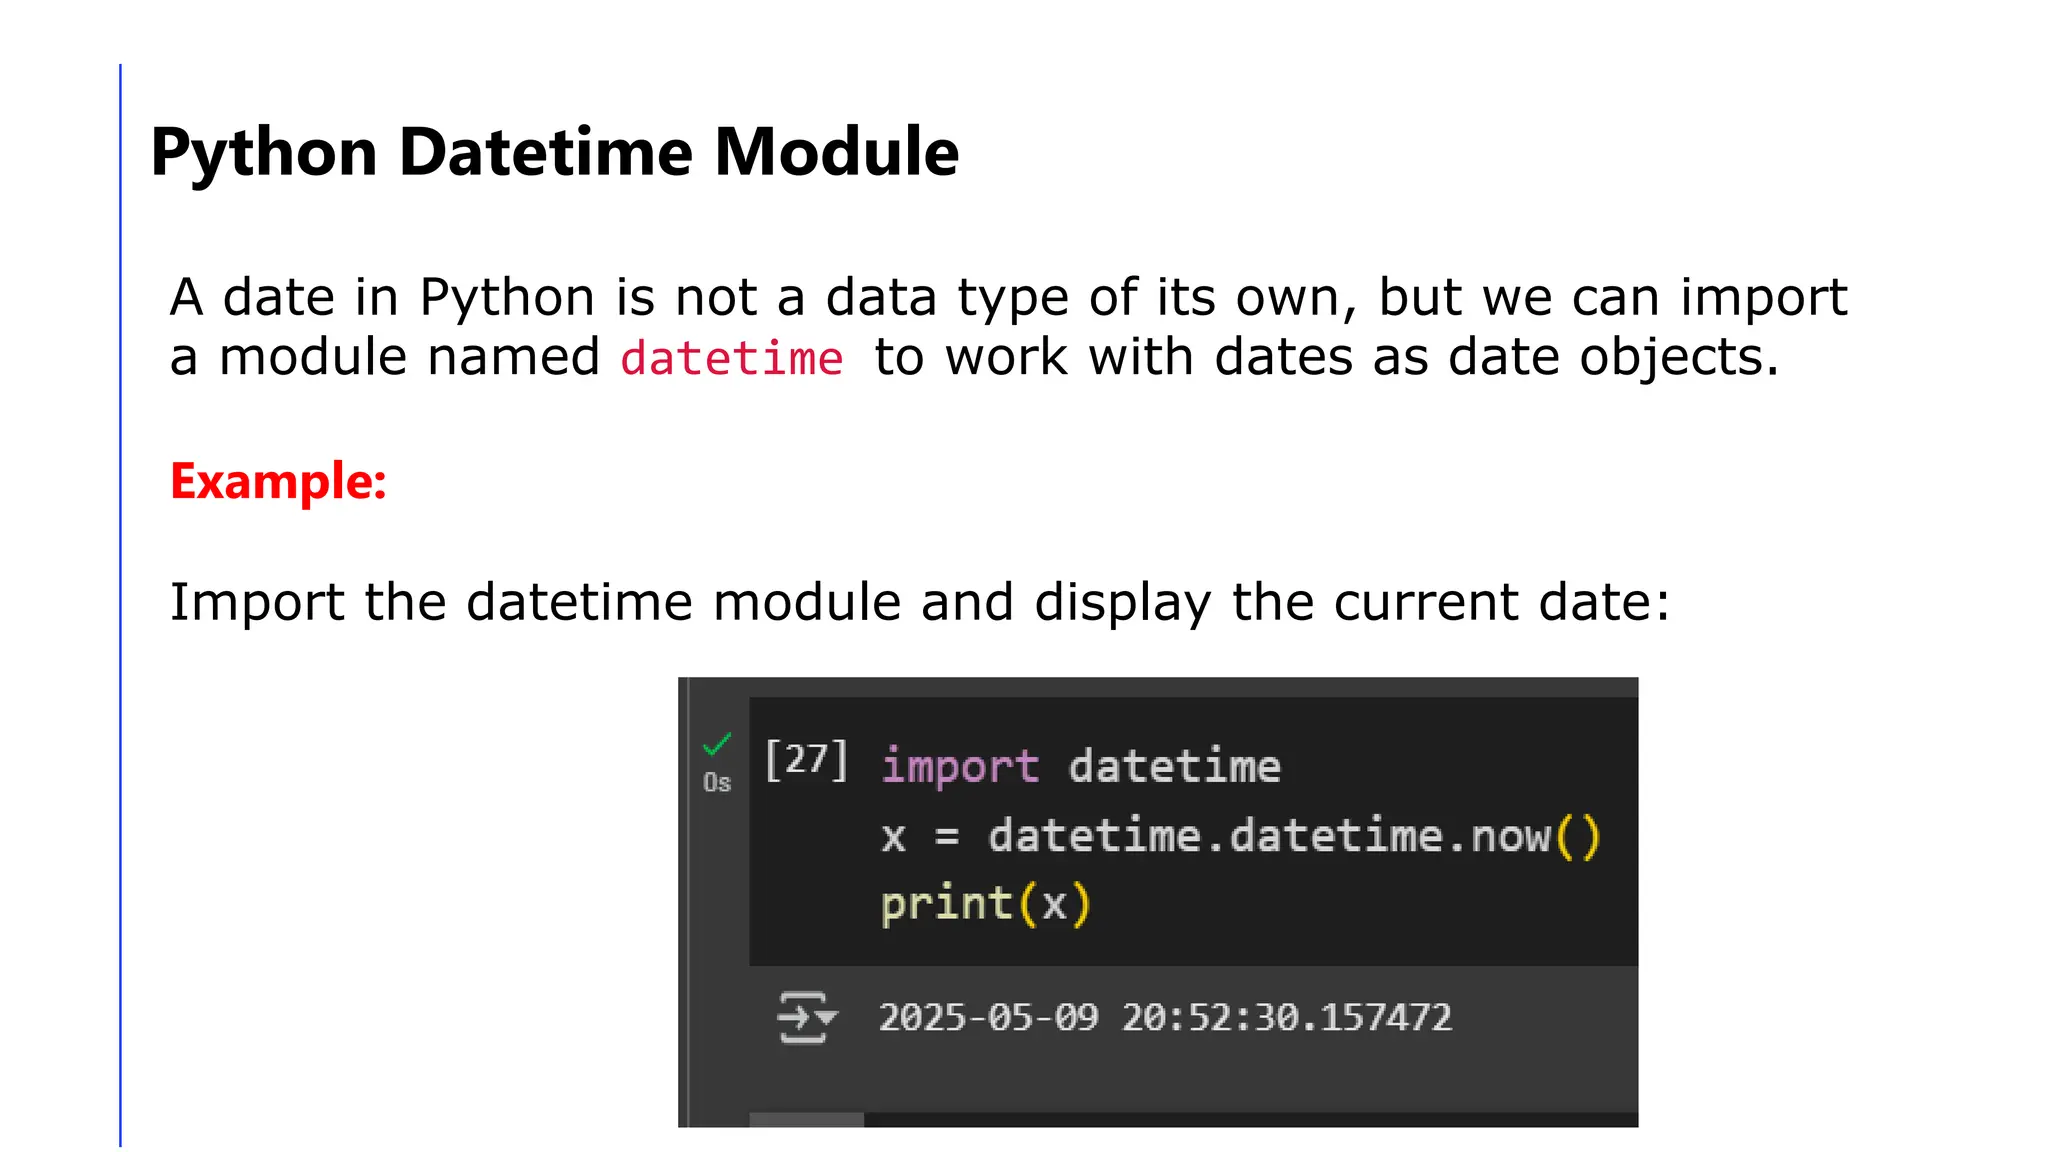Click the '0s' execution time label
The image size is (2048, 1152).
point(717,783)
